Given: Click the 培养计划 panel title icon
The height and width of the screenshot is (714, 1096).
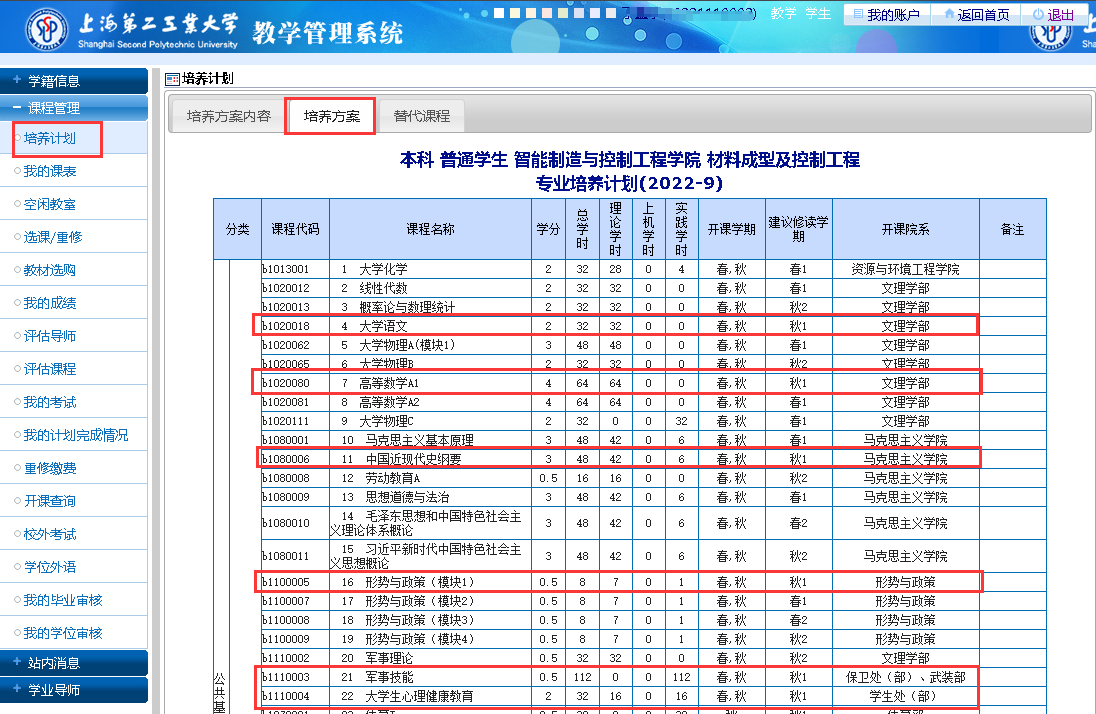Looking at the screenshot, I should click(x=172, y=79).
